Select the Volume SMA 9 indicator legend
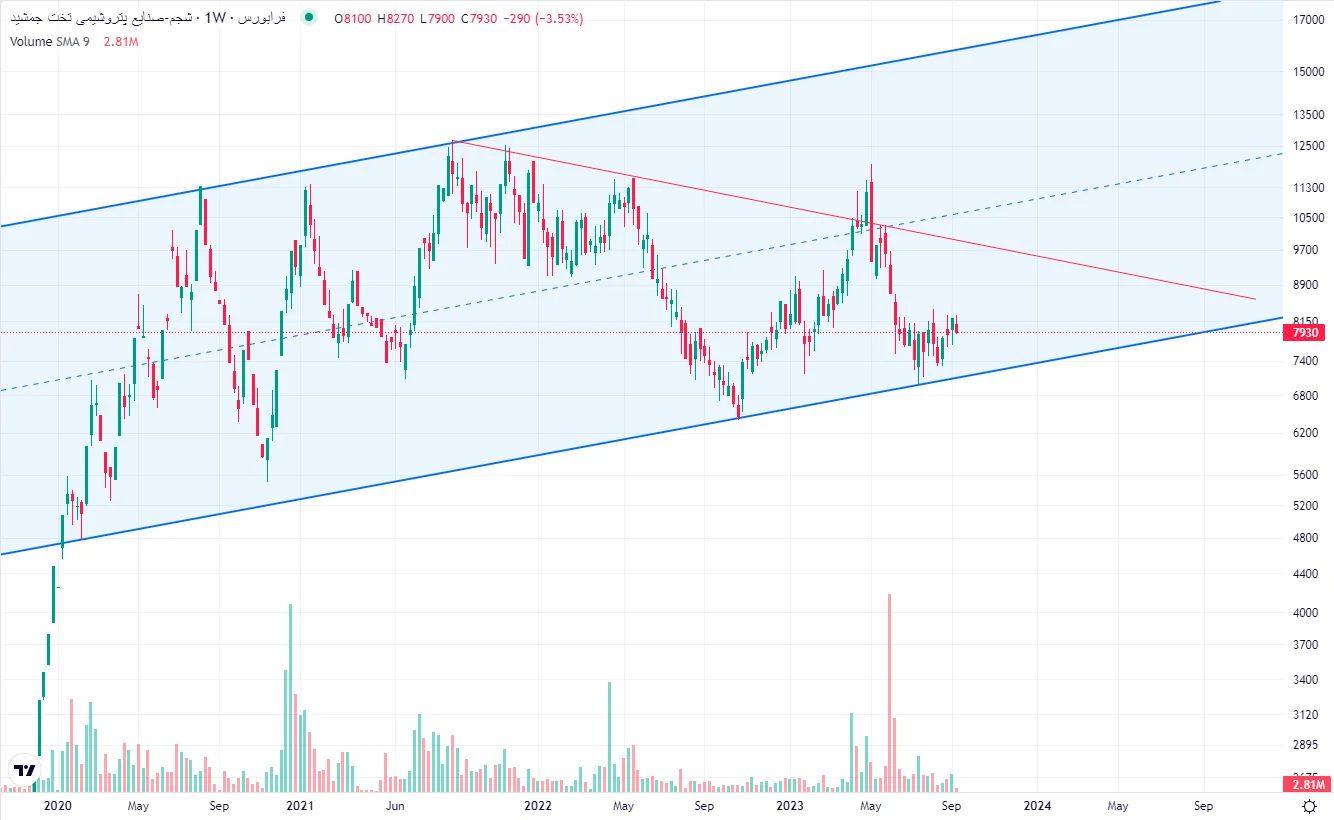This screenshot has height=820, width=1334. 52,41
